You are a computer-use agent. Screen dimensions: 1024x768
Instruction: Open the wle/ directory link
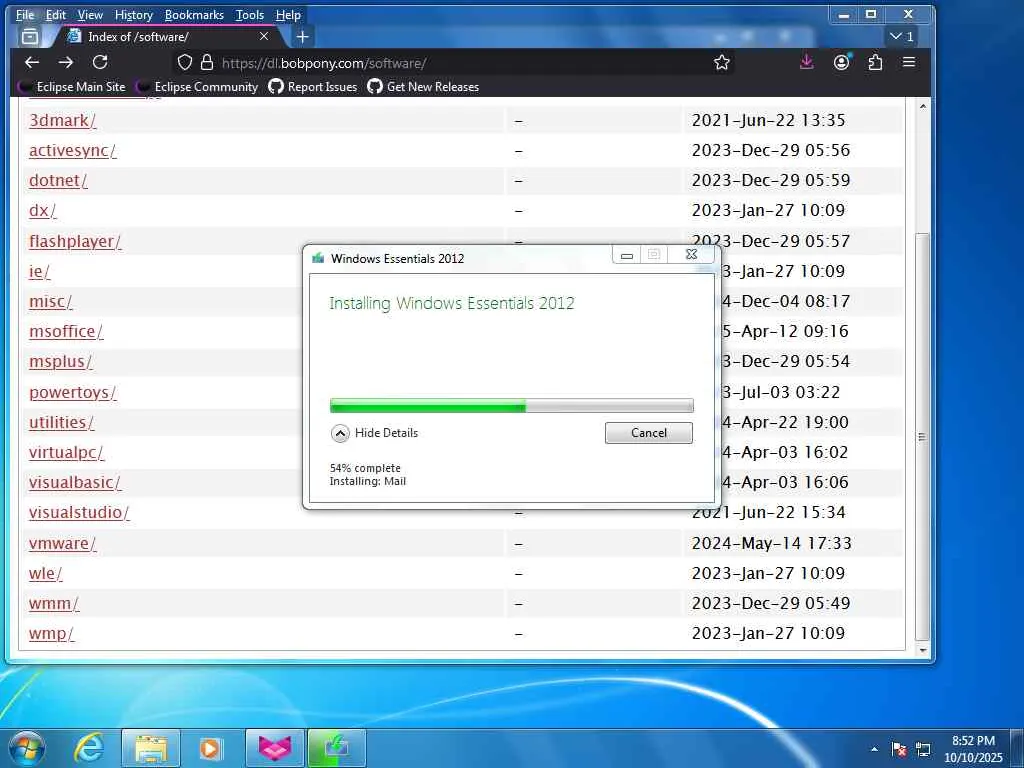pos(46,573)
